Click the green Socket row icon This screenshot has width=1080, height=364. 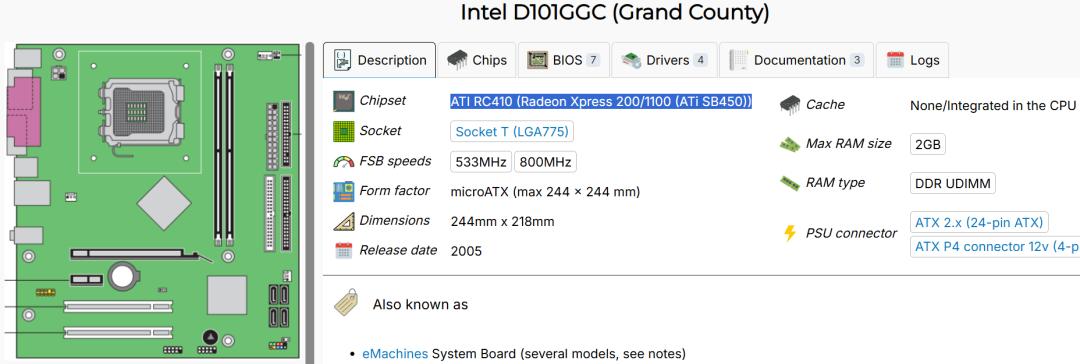(343, 131)
